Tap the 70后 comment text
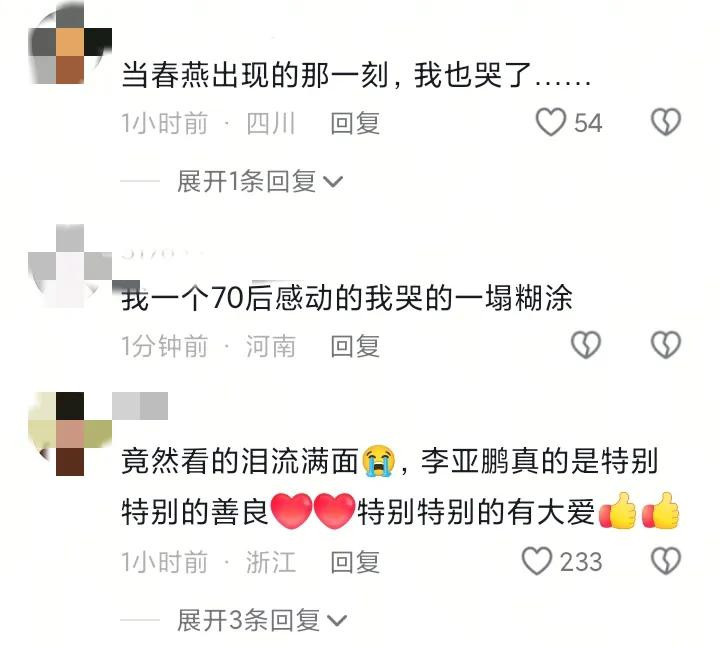Viewport: 720px width, 647px height. click(347, 298)
